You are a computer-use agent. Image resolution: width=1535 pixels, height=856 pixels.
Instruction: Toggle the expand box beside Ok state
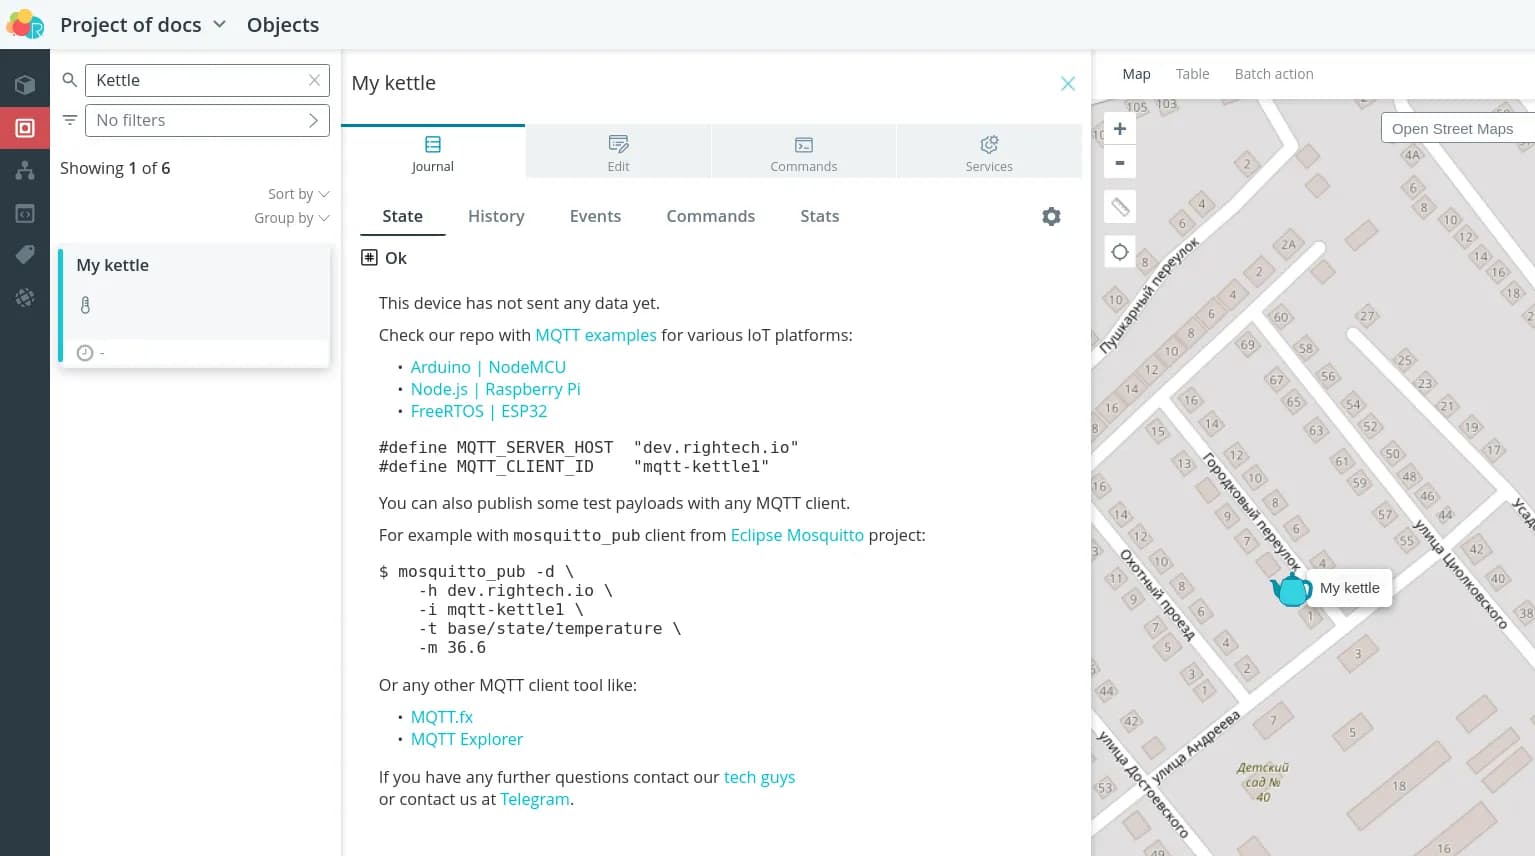tap(369, 258)
